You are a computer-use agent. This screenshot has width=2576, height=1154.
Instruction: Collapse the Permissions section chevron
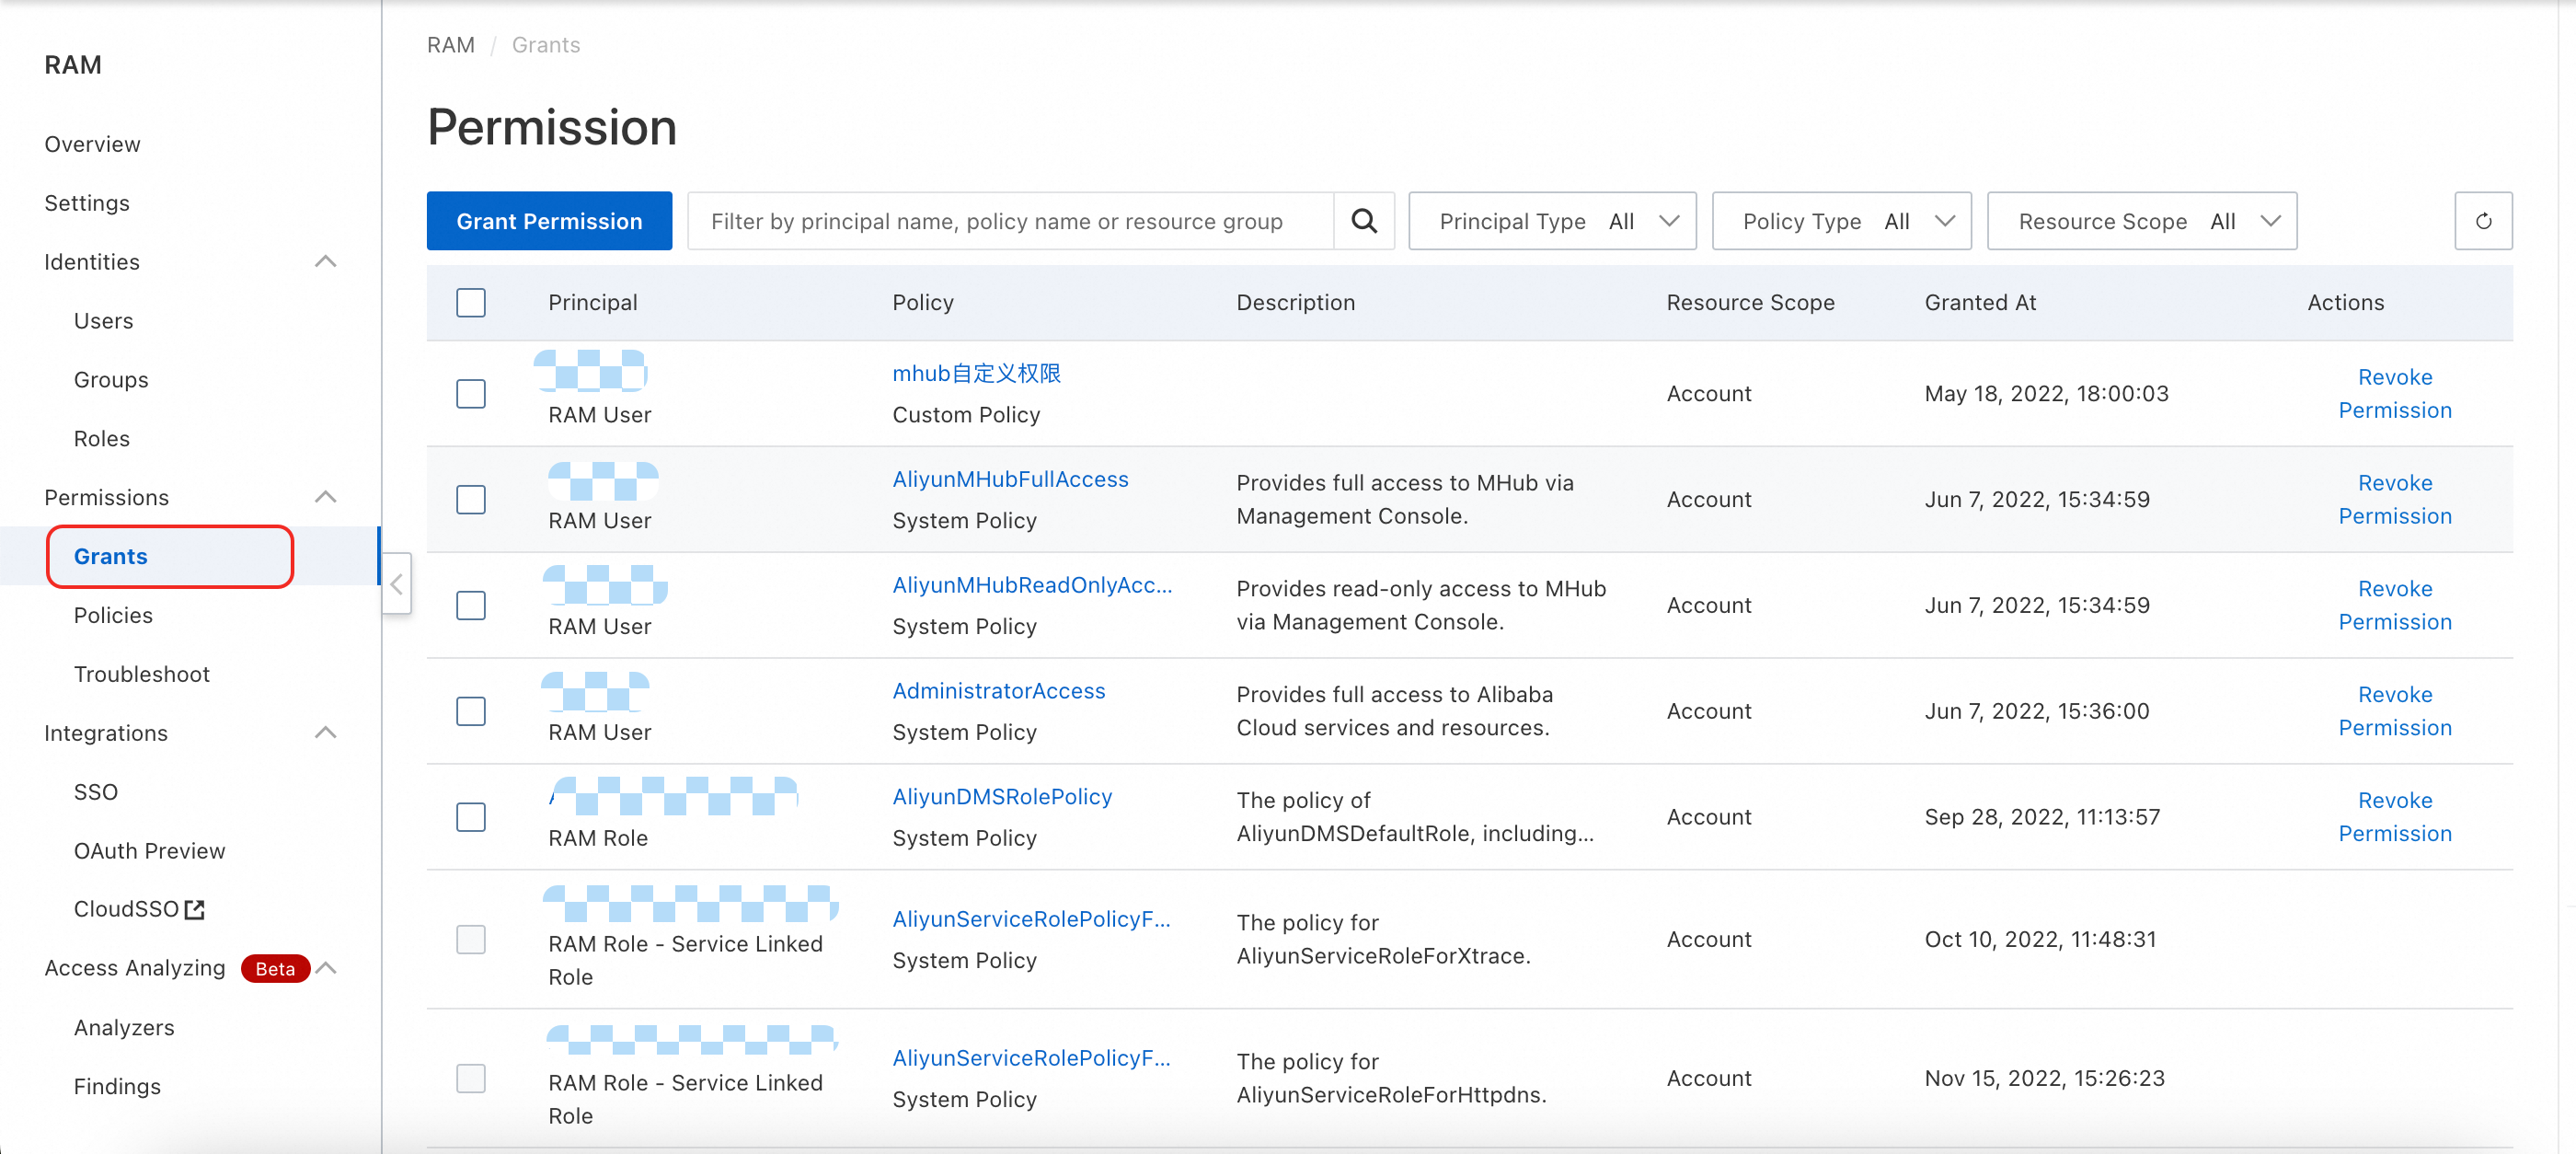[x=325, y=497]
